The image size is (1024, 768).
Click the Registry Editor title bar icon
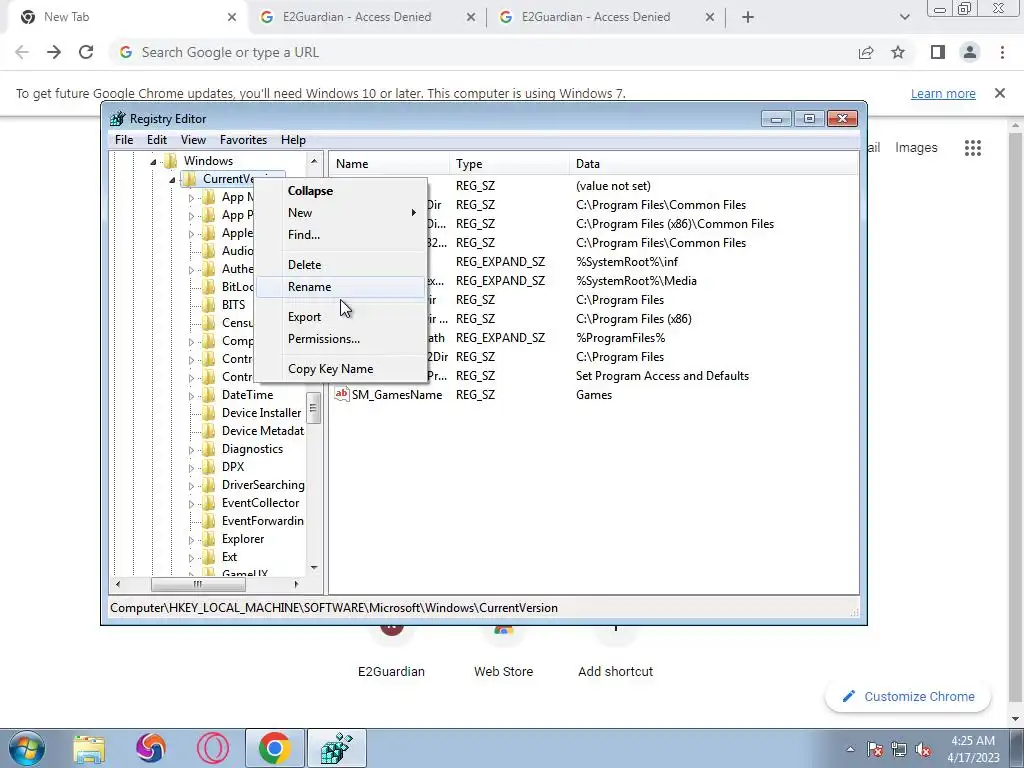[x=118, y=119]
